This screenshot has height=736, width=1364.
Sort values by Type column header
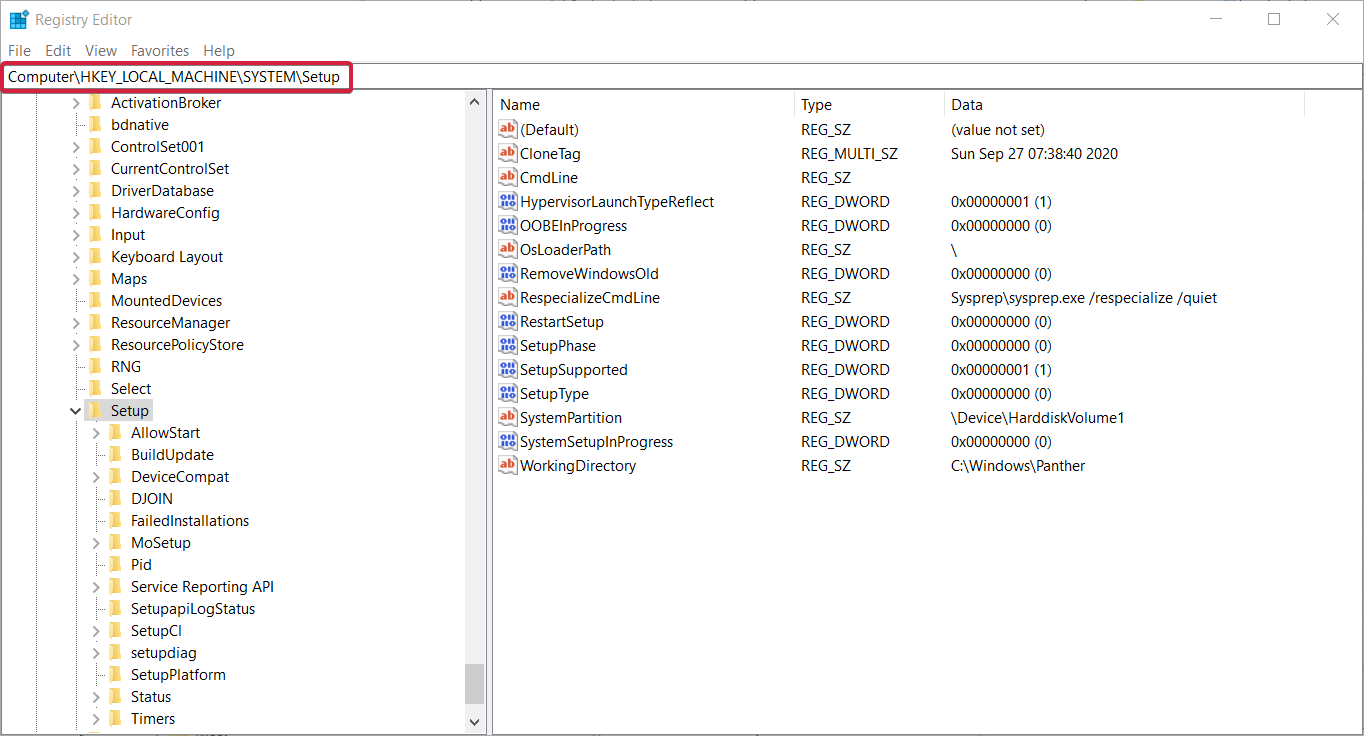coord(870,105)
